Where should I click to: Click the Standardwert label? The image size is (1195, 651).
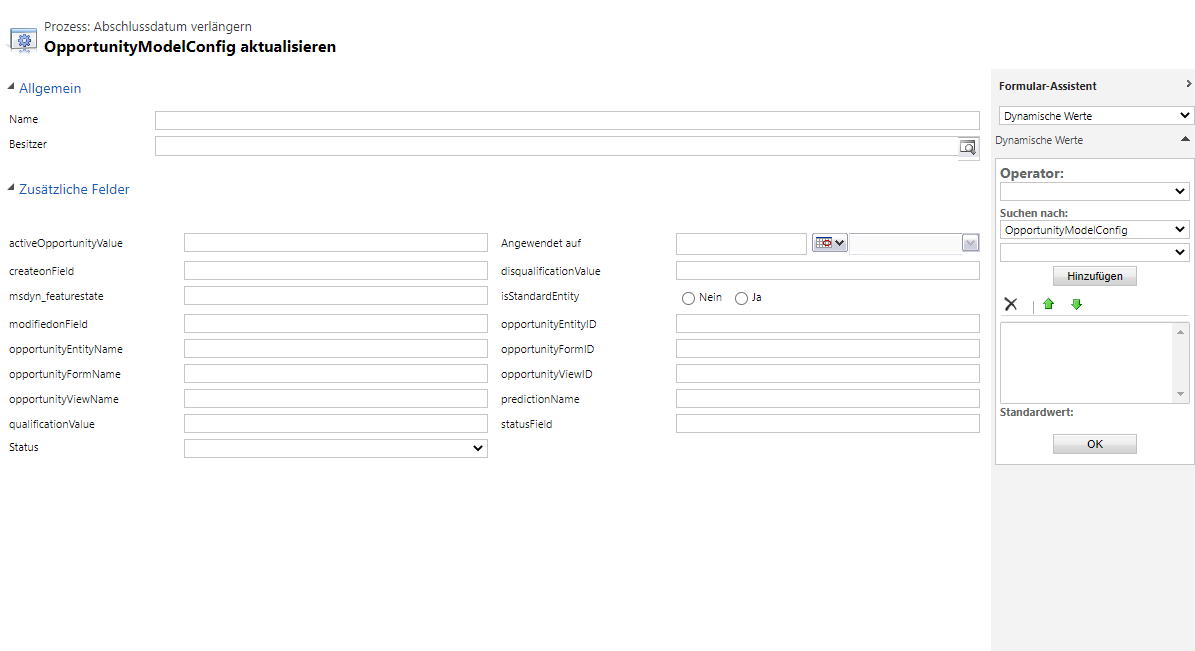[1036, 412]
